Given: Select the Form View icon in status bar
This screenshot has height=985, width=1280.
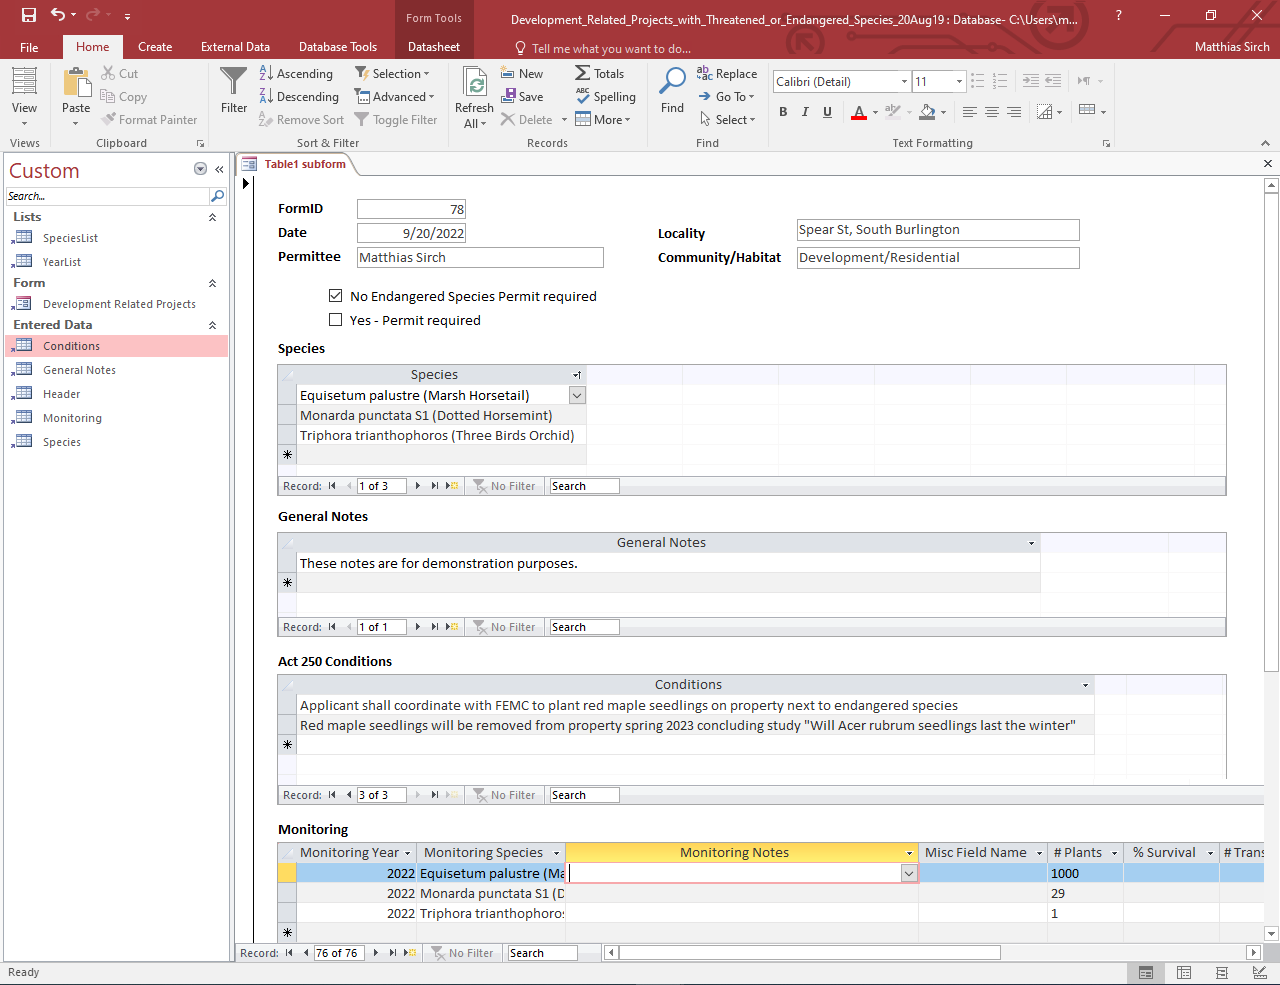Looking at the screenshot, I should point(1146,973).
